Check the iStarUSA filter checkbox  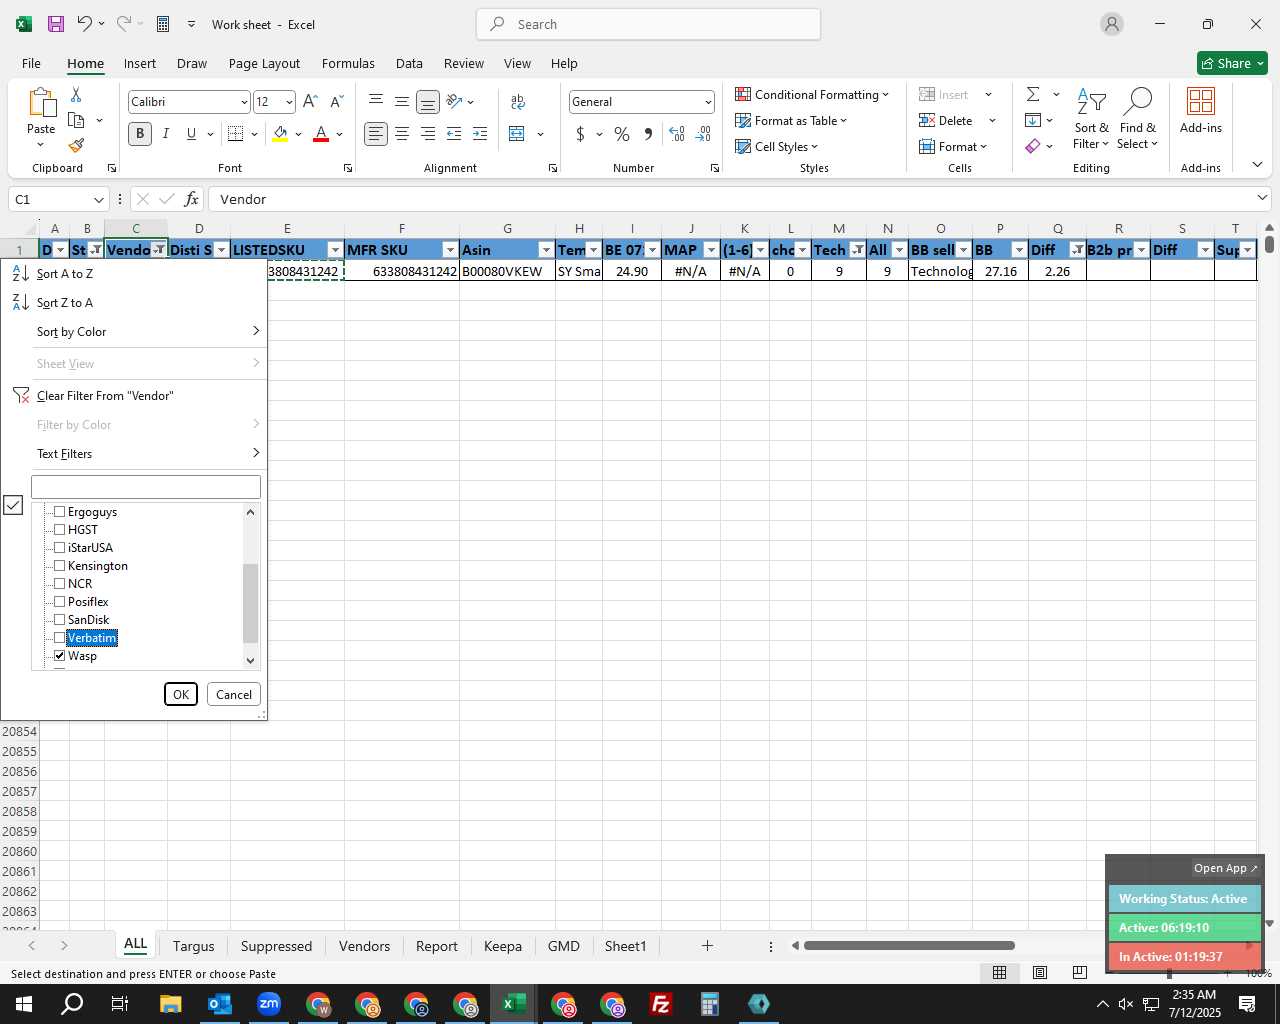click(59, 548)
